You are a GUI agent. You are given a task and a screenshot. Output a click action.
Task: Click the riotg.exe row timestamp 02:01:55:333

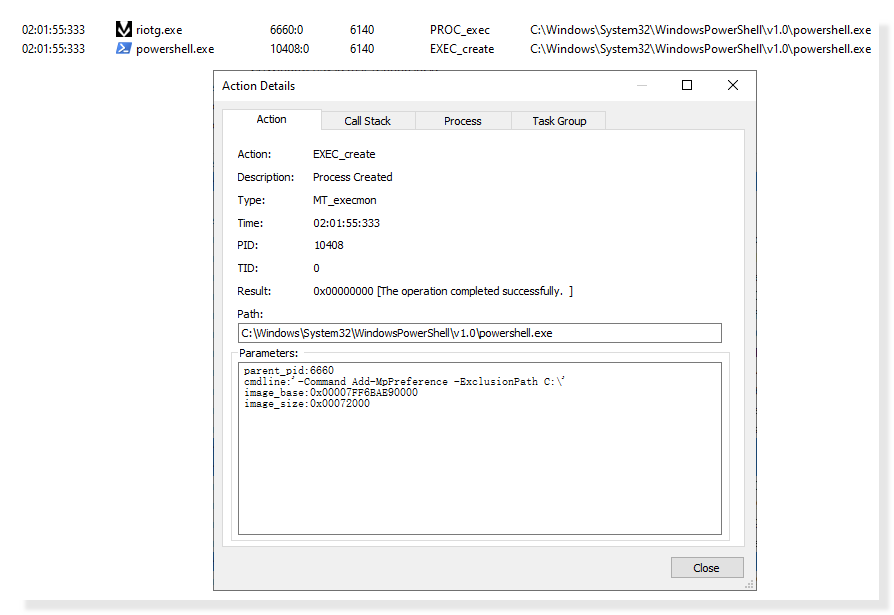point(53,30)
